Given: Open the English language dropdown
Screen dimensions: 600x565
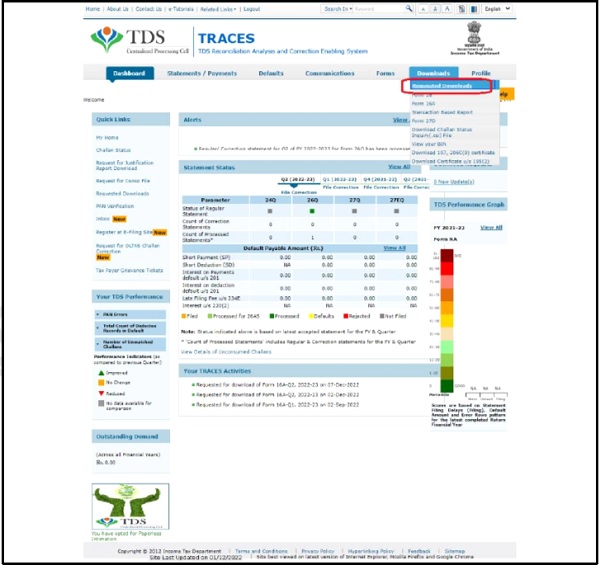Looking at the screenshot, I should click(497, 9).
